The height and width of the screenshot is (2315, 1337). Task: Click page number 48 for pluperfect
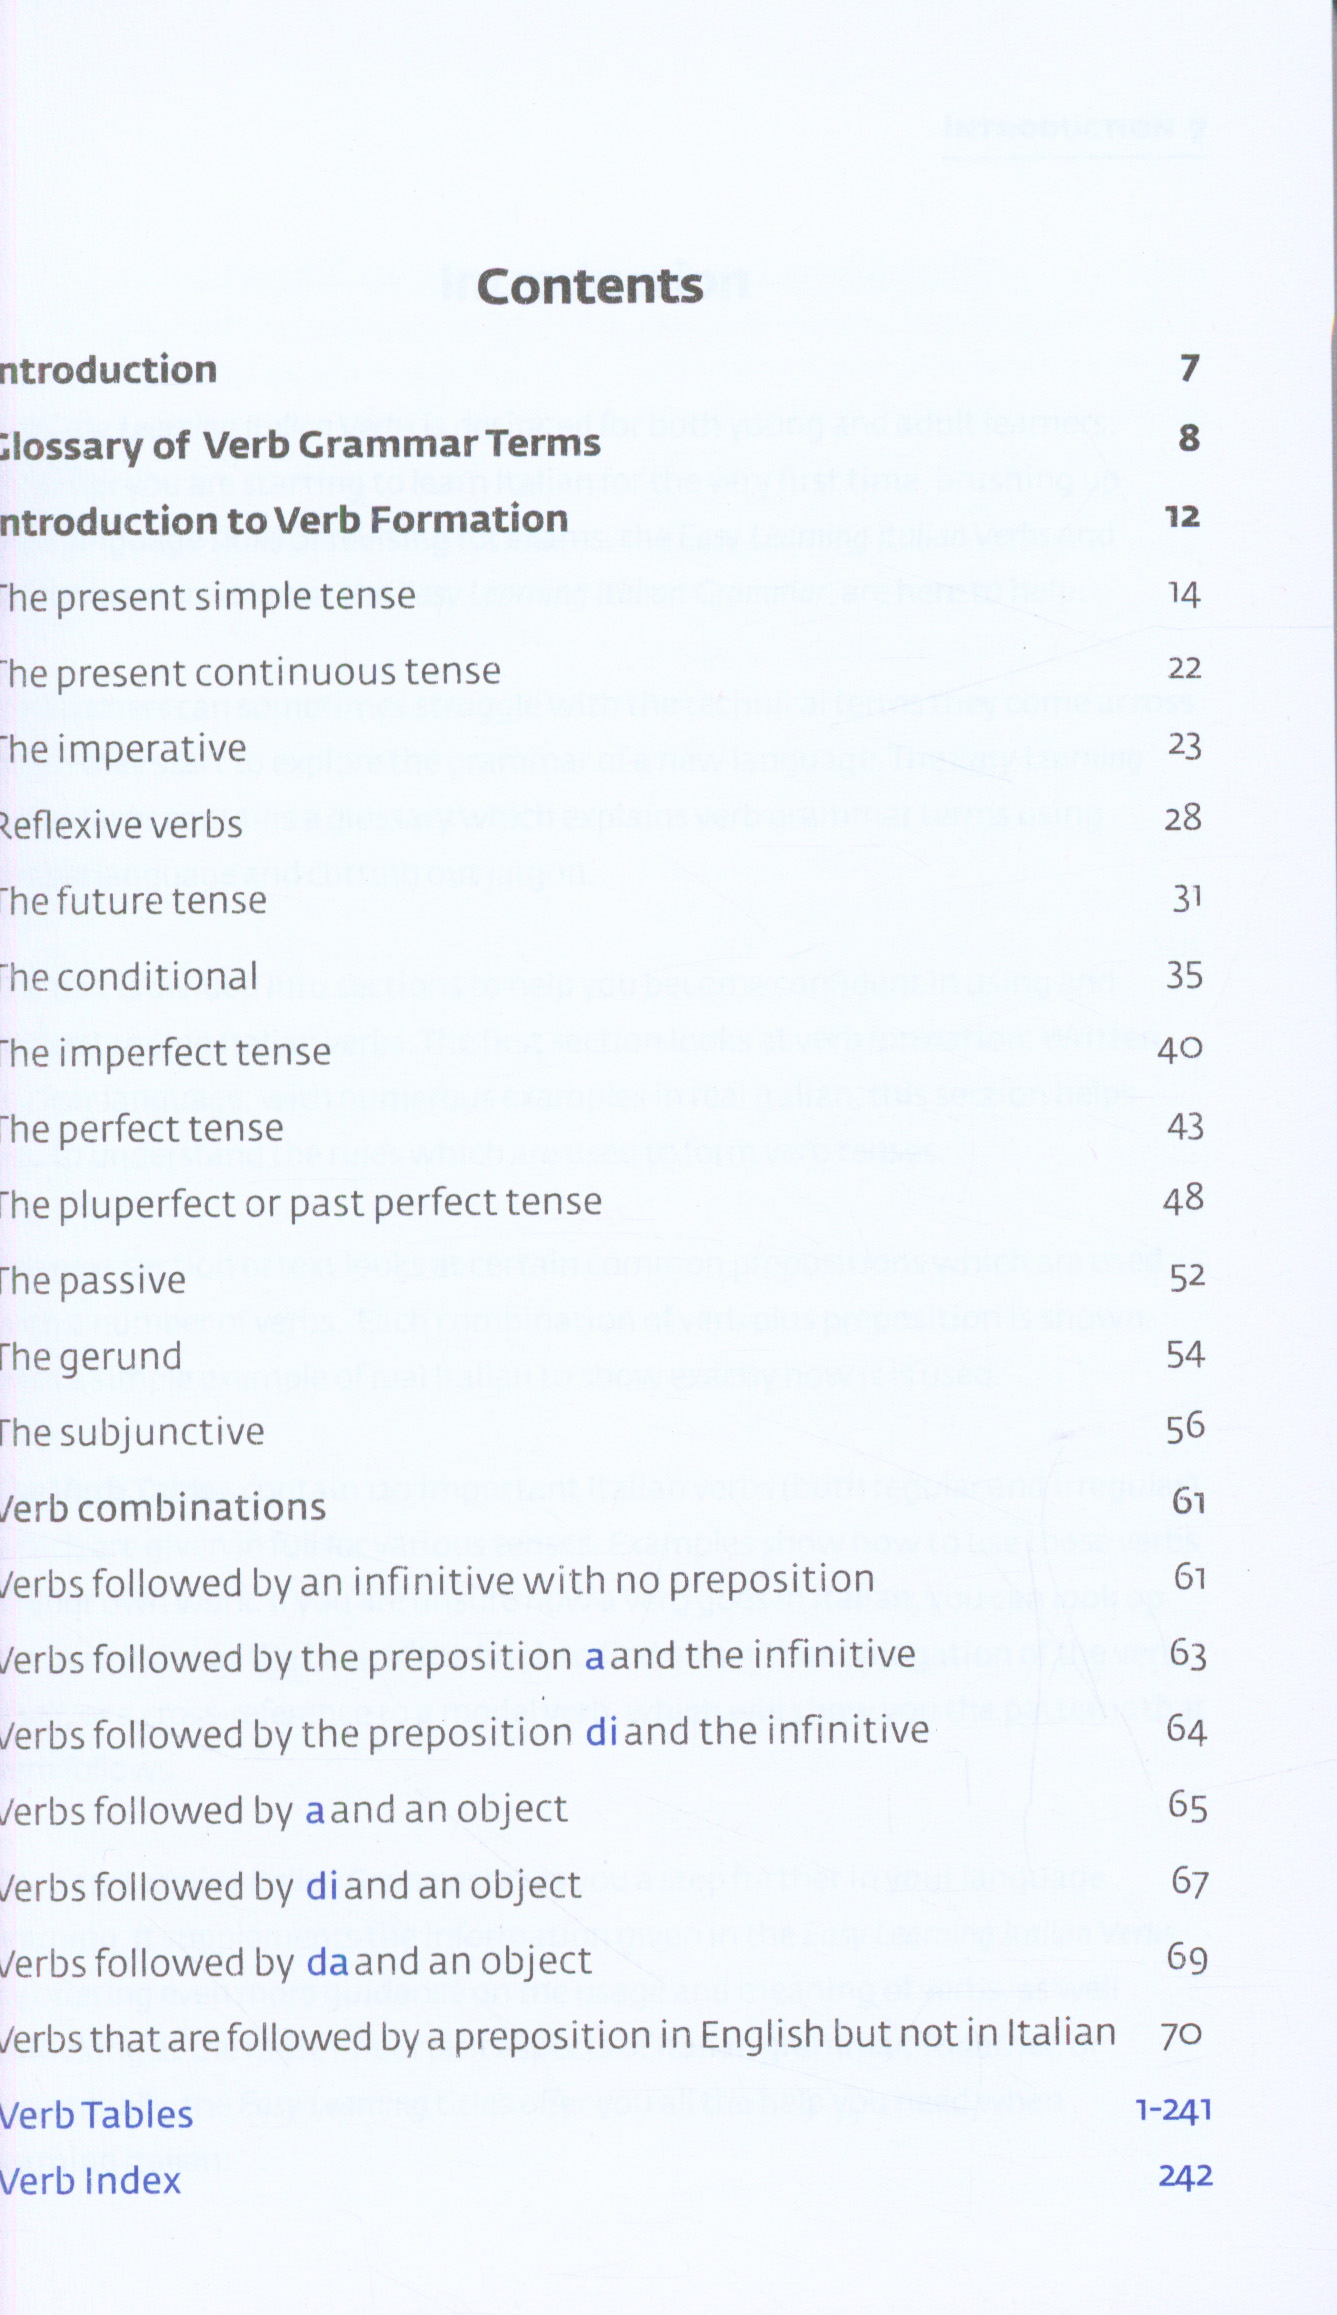tap(1183, 1199)
